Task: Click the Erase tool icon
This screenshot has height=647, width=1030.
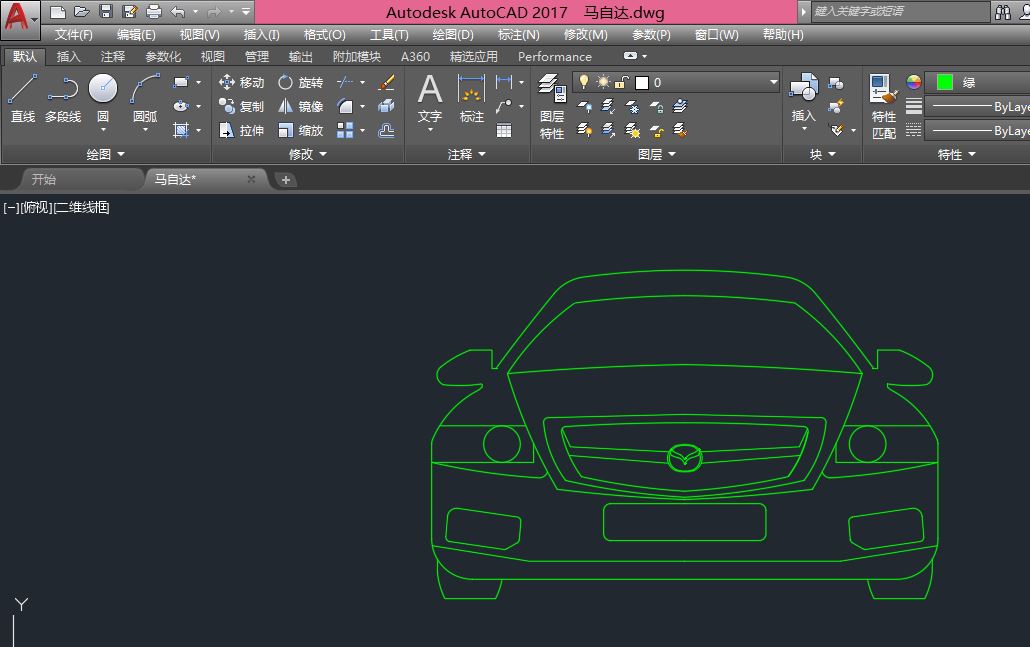Action: (386, 82)
